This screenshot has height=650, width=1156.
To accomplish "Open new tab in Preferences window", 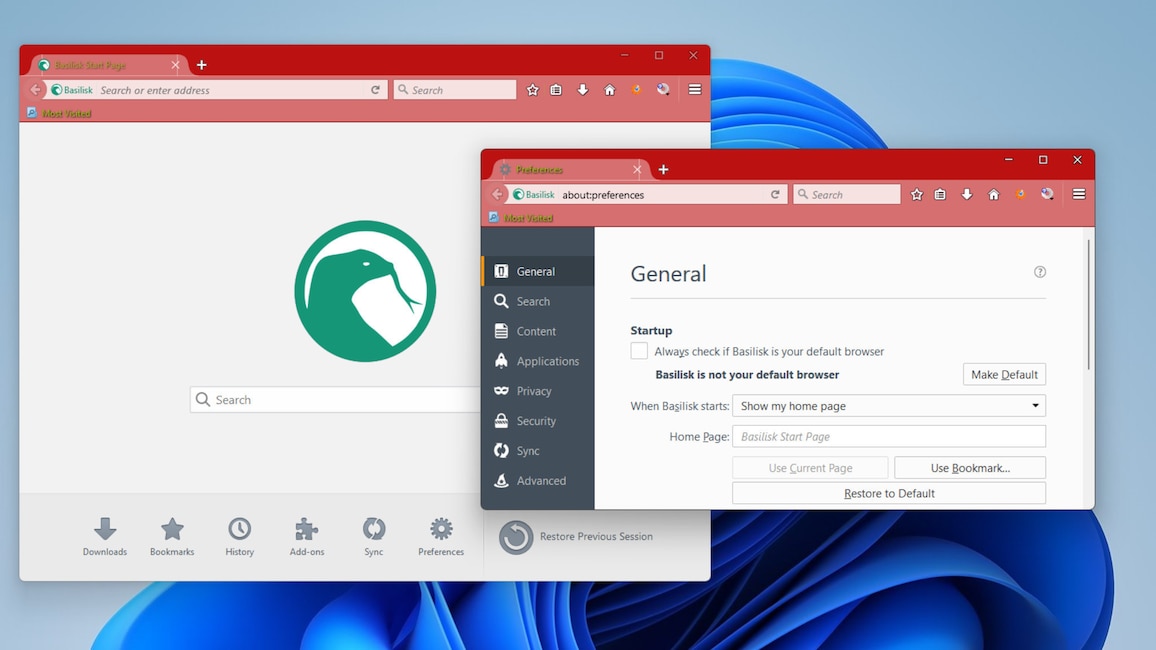I will (x=664, y=170).
